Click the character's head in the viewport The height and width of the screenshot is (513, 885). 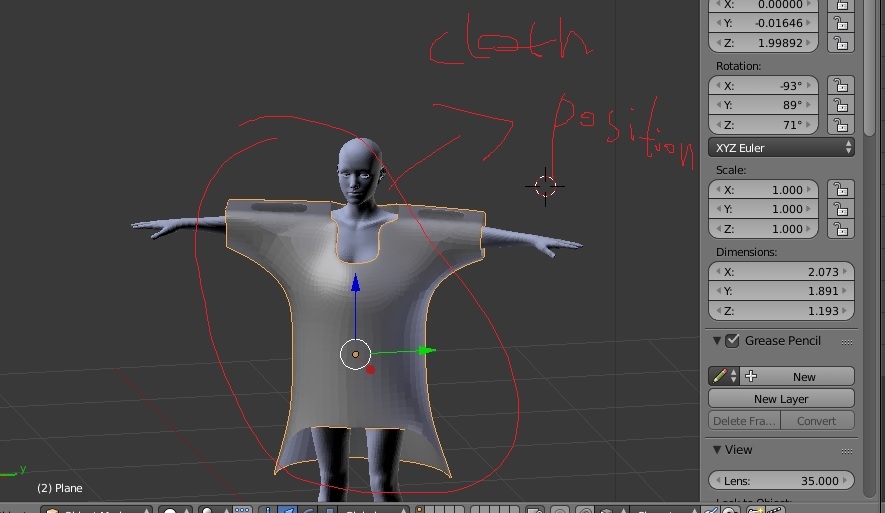pos(359,169)
